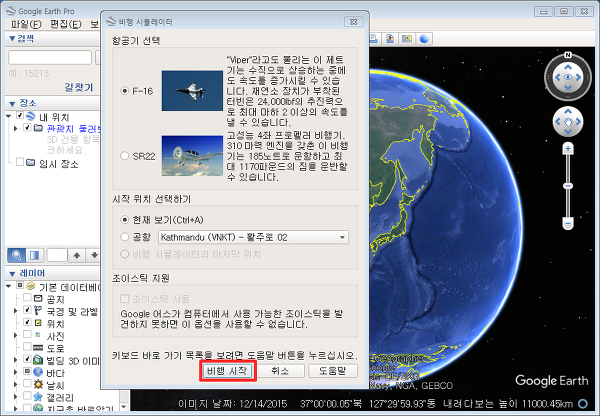This screenshot has width=600, height=416.
Task: Move selected place up with arrow
Action: click(77, 255)
